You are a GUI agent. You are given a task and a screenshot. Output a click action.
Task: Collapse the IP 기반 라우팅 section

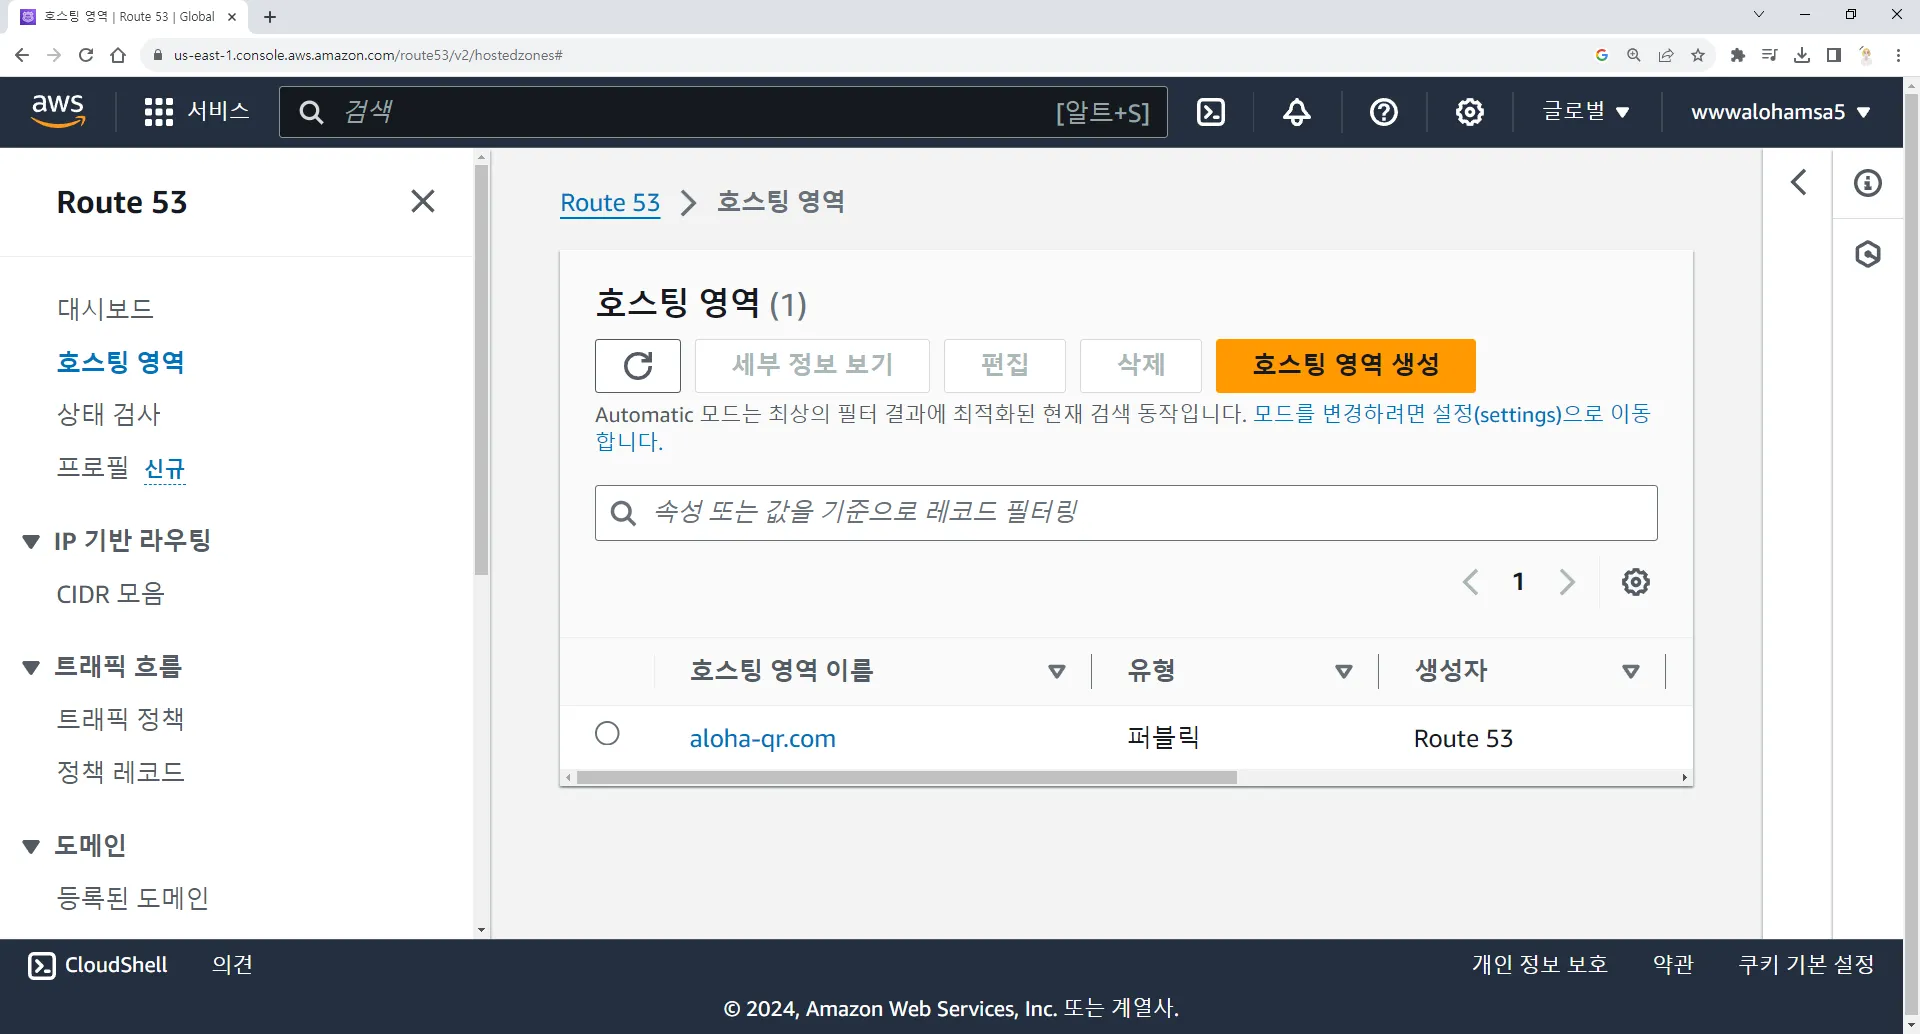[x=31, y=542]
